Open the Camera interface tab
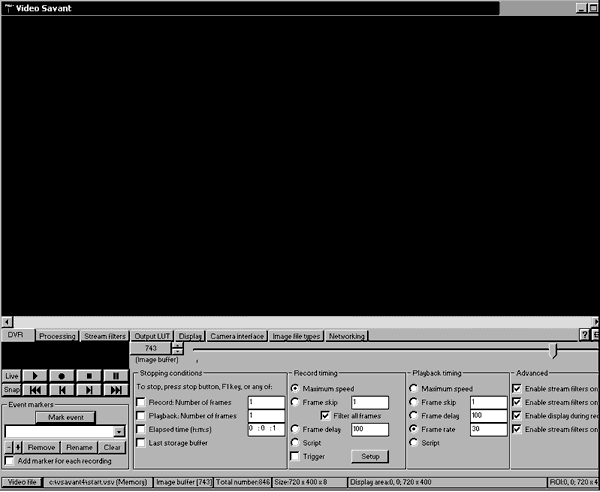Viewport: 600px width, 492px height. pos(237,336)
